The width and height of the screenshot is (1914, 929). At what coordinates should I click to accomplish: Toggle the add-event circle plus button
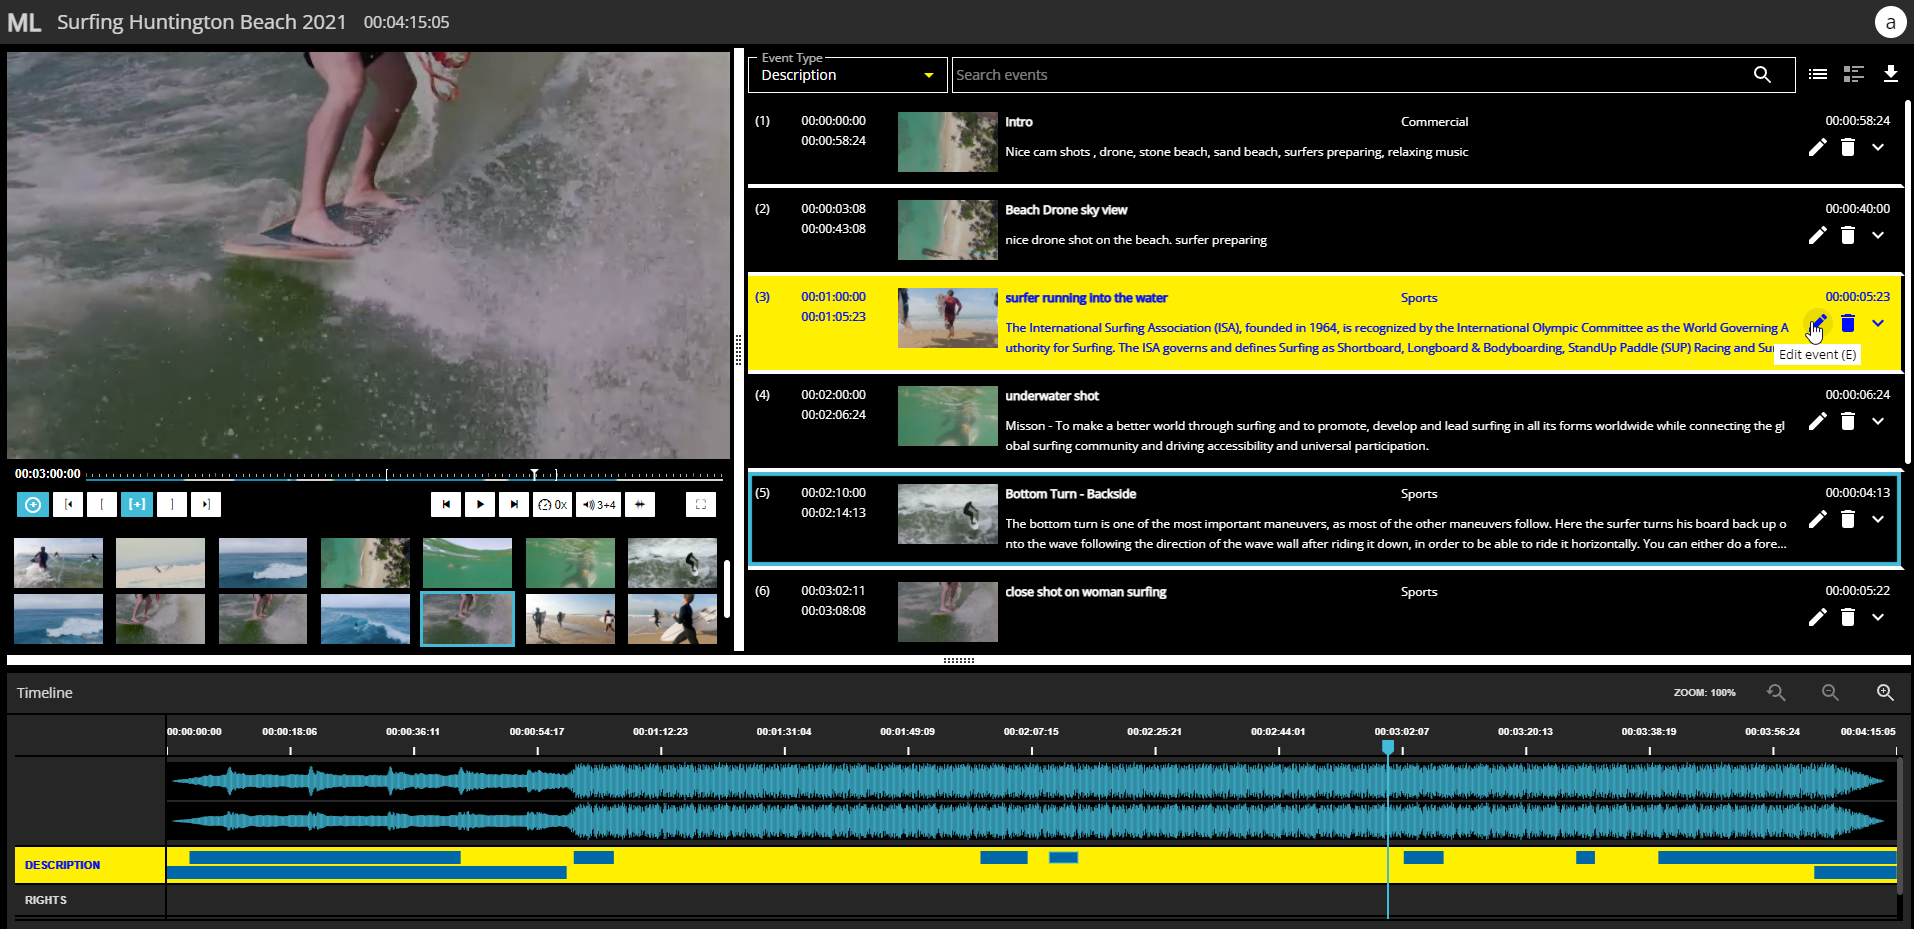(33, 505)
